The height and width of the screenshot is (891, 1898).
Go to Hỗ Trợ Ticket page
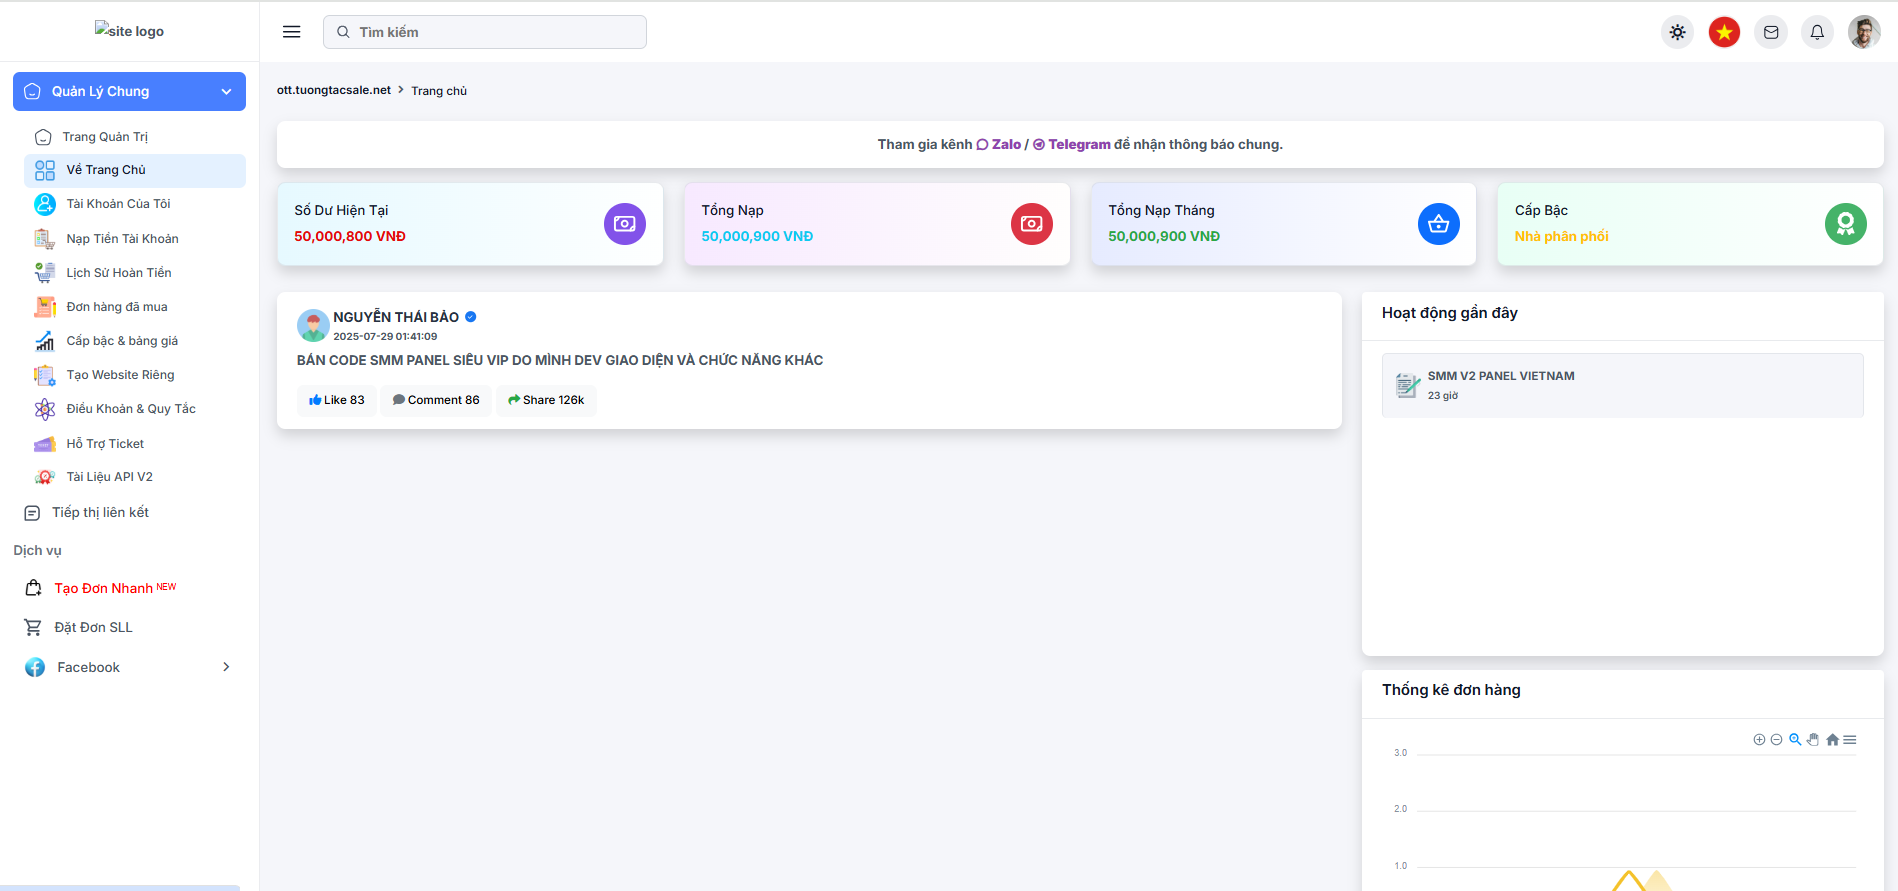click(x=105, y=444)
